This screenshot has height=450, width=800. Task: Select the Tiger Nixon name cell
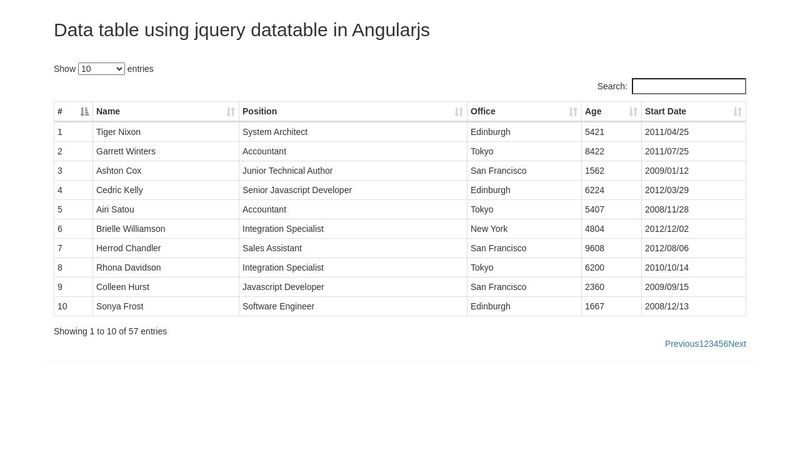[x=118, y=132]
